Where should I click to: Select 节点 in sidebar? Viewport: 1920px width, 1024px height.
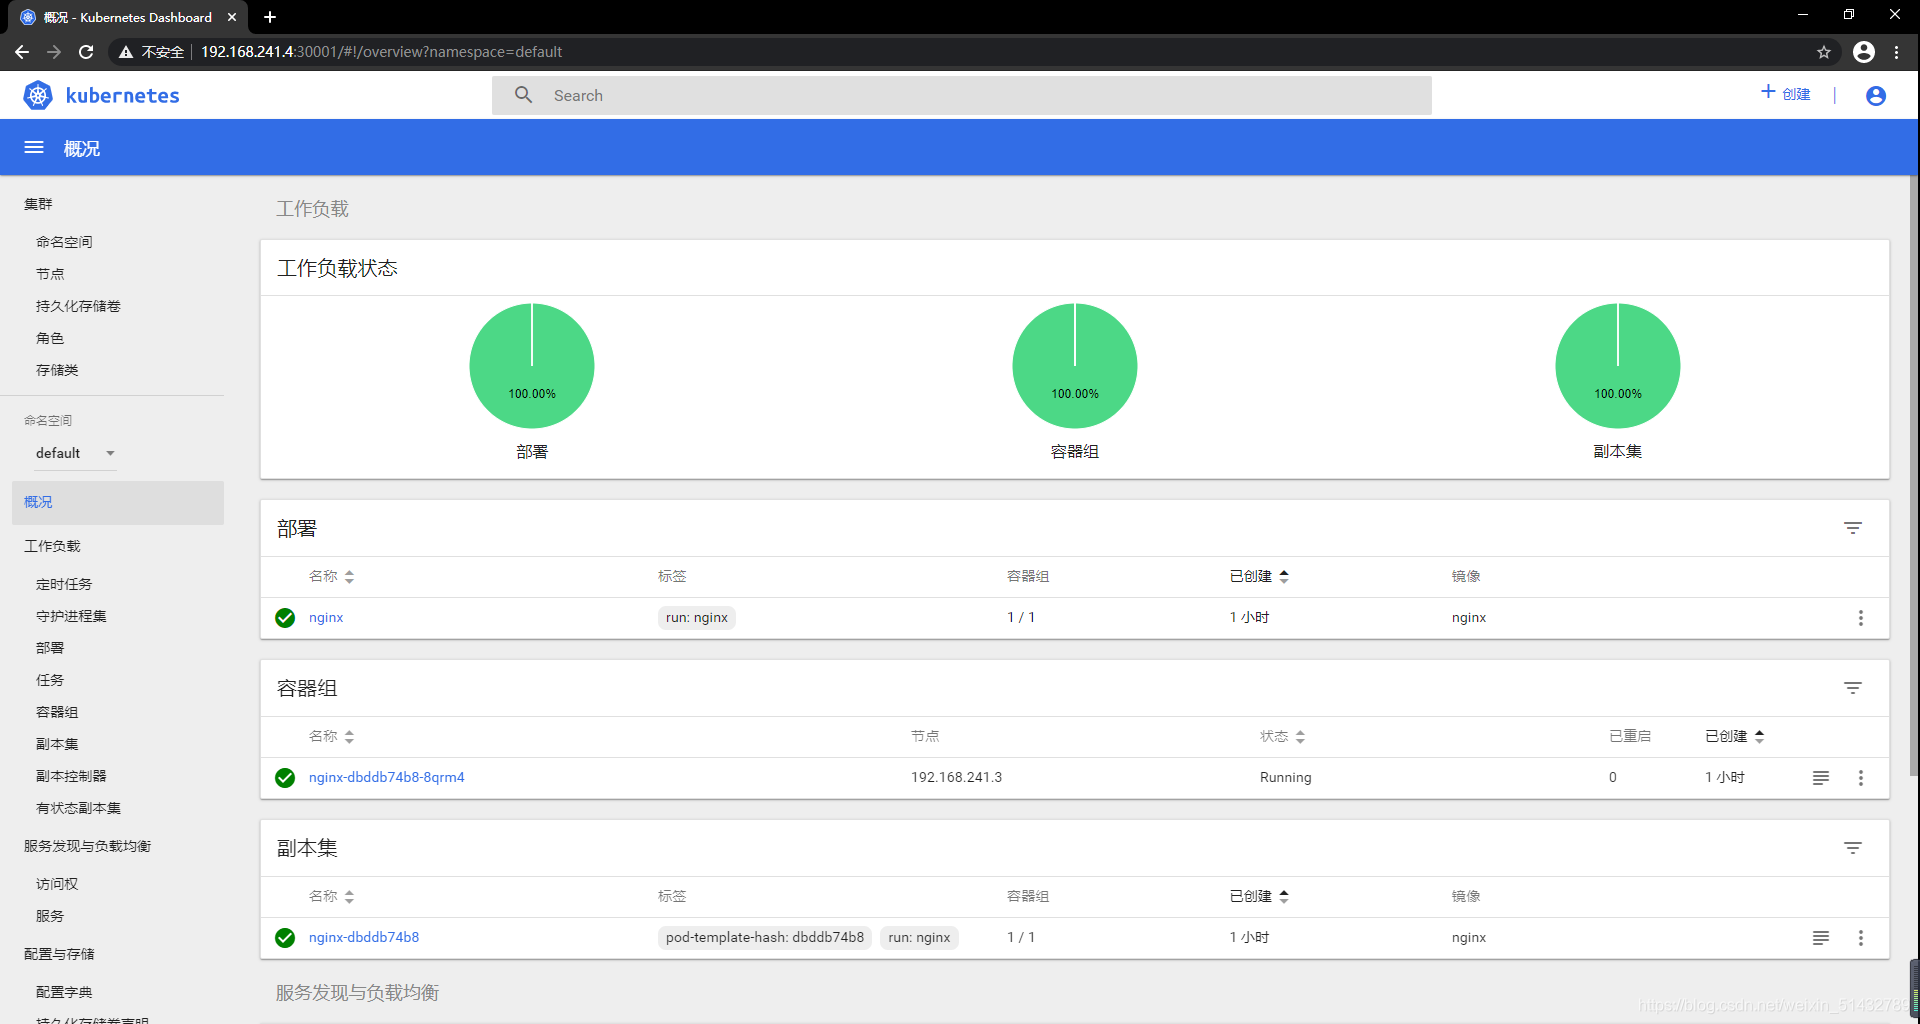pyautogui.click(x=50, y=274)
